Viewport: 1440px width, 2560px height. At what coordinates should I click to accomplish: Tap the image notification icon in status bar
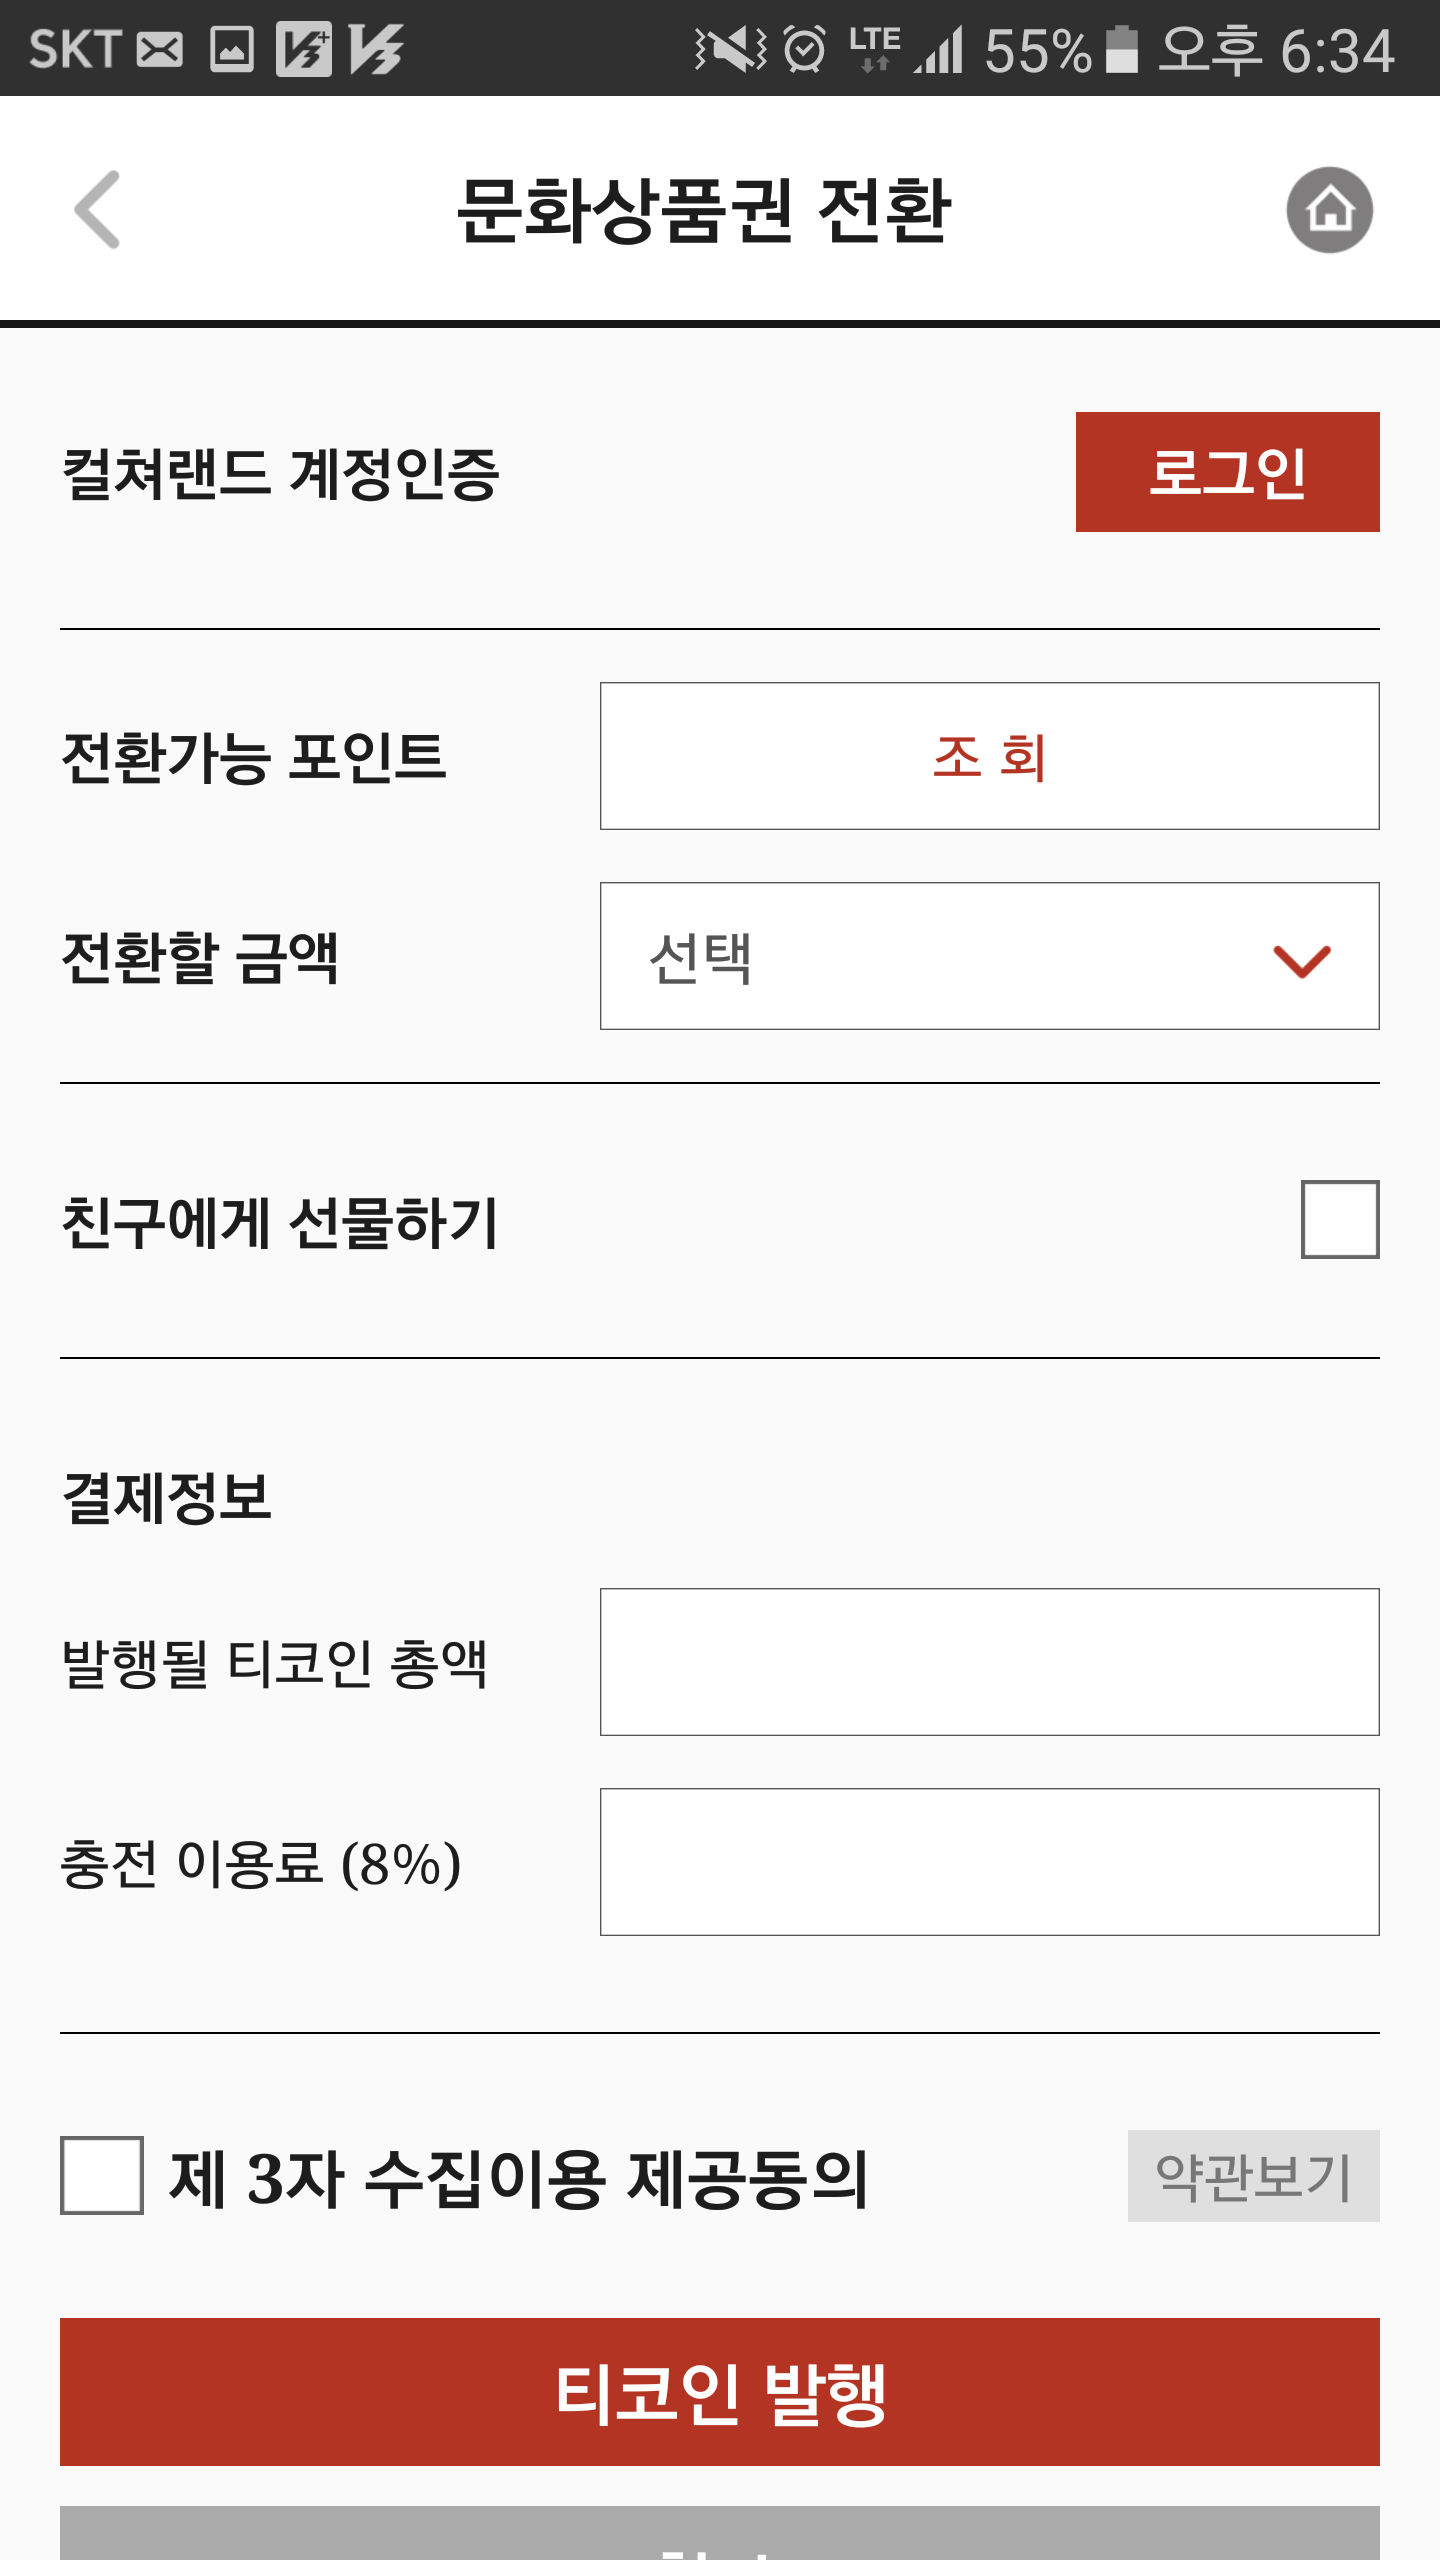pyautogui.click(x=232, y=49)
